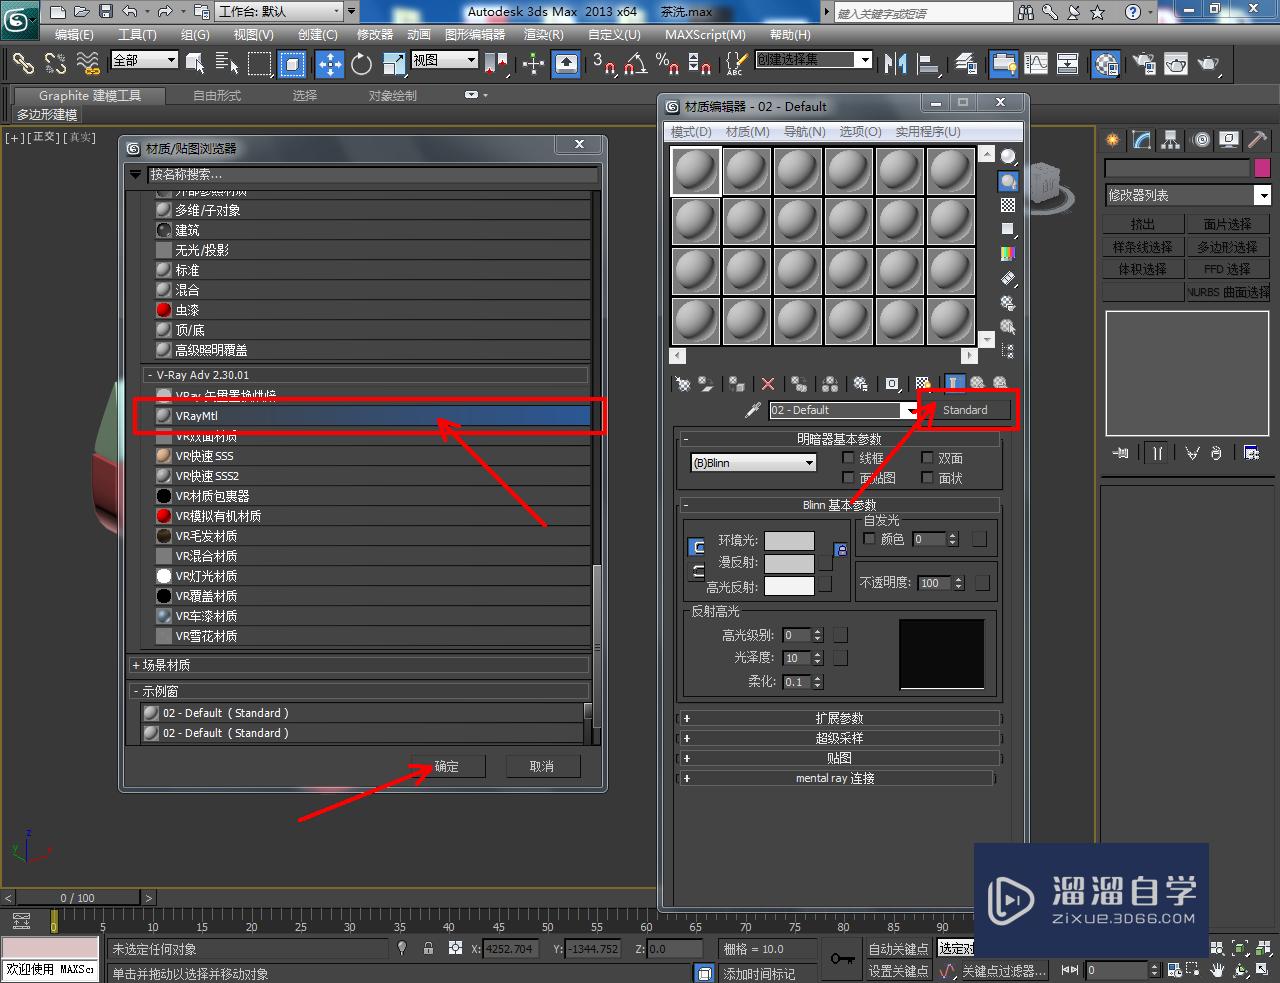The width and height of the screenshot is (1280, 983).
Task: Open Curve Editor from main toolbar
Action: click(1036, 64)
